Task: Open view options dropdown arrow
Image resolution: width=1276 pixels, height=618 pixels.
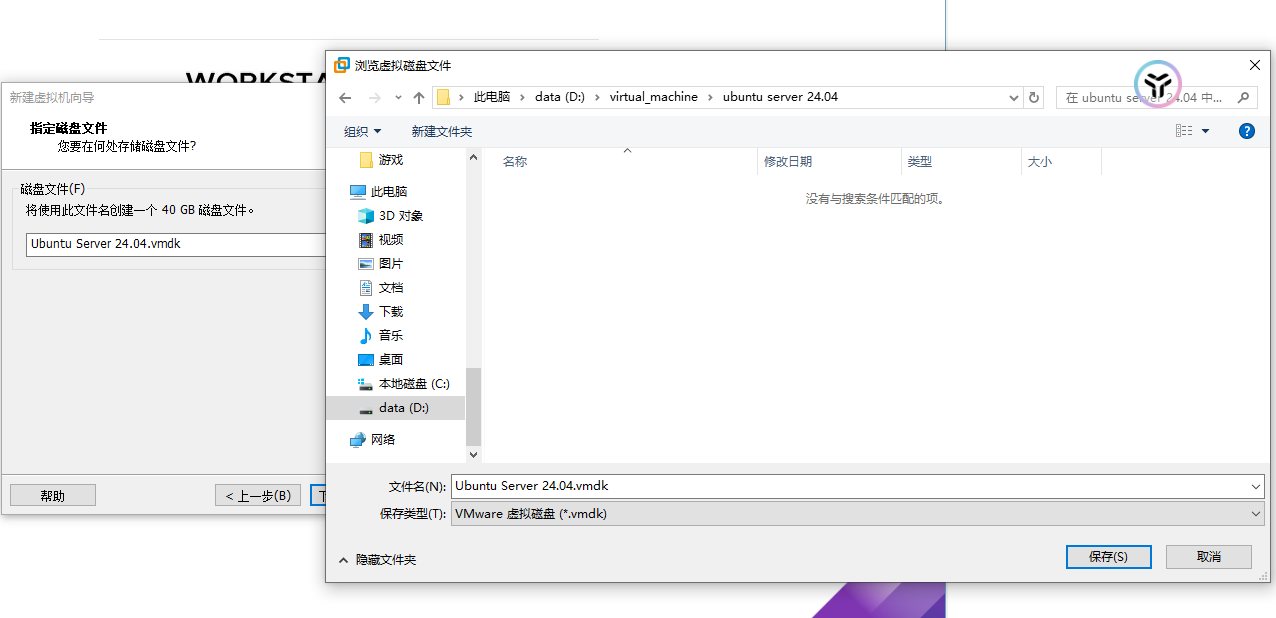Action: point(1205,131)
